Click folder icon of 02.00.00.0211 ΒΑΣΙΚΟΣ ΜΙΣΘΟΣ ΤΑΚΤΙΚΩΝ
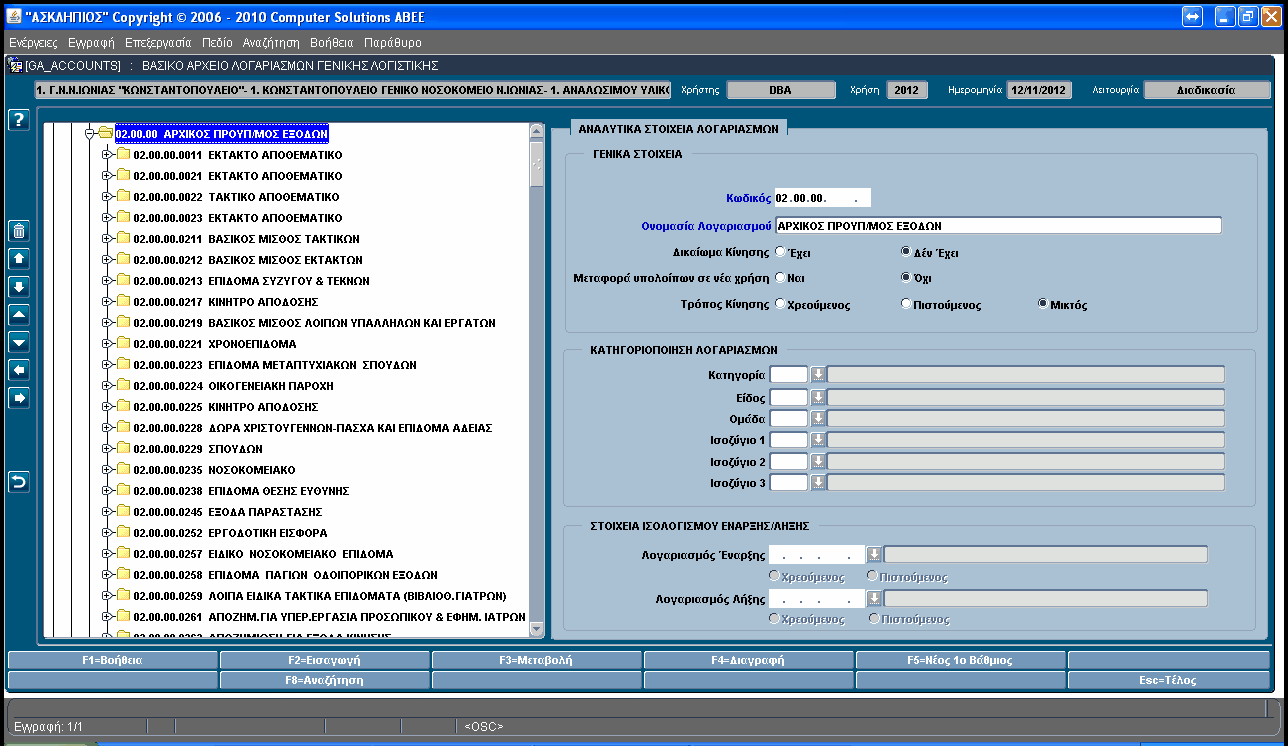The height and width of the screenshot is (746, 1288). click(124, 239)
